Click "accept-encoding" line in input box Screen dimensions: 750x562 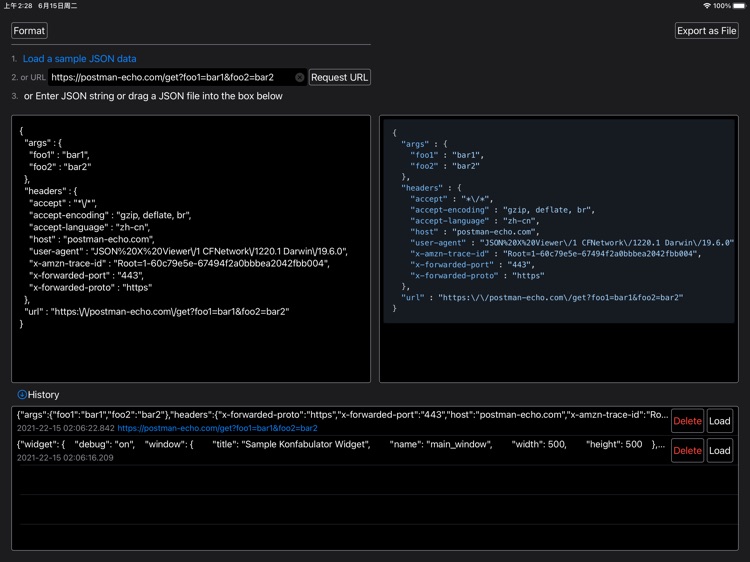pyautogui.click(x=110, y=215)
